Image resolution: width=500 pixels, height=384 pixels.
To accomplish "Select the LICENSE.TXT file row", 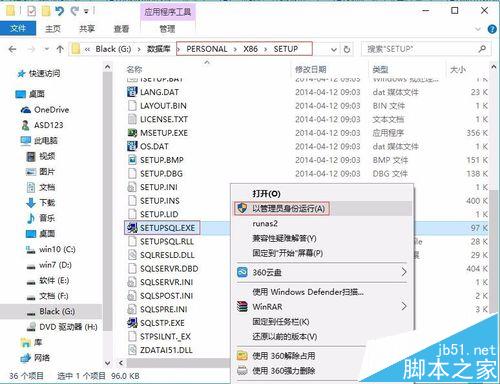I will click(x=307, y=119).
